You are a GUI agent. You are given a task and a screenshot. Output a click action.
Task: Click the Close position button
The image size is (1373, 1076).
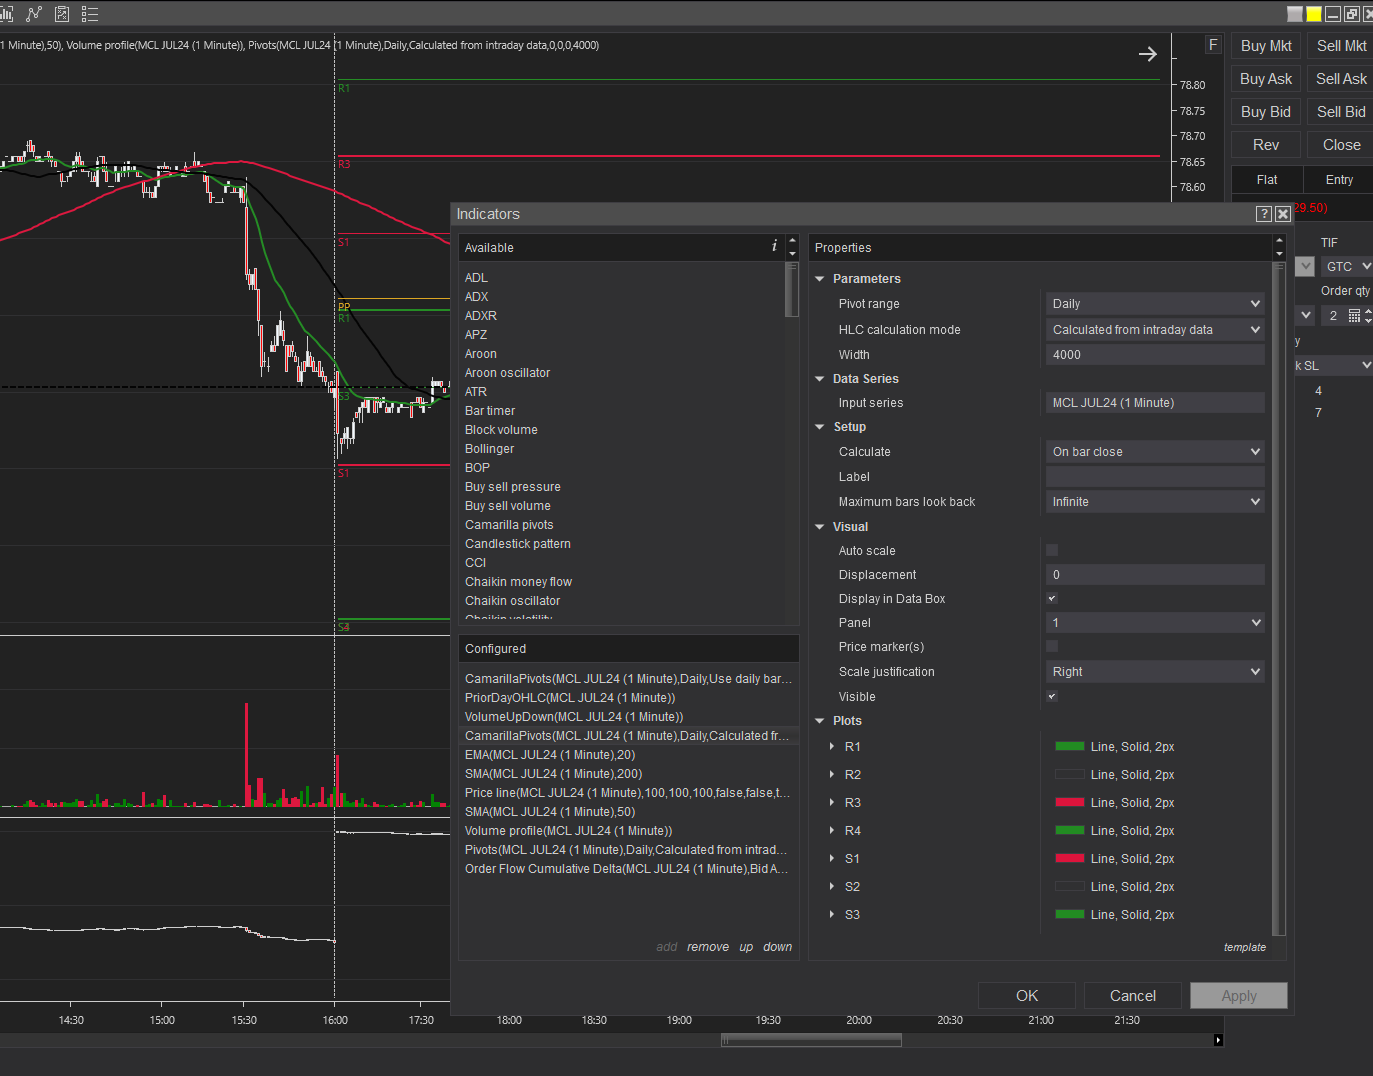(1341, 145)
